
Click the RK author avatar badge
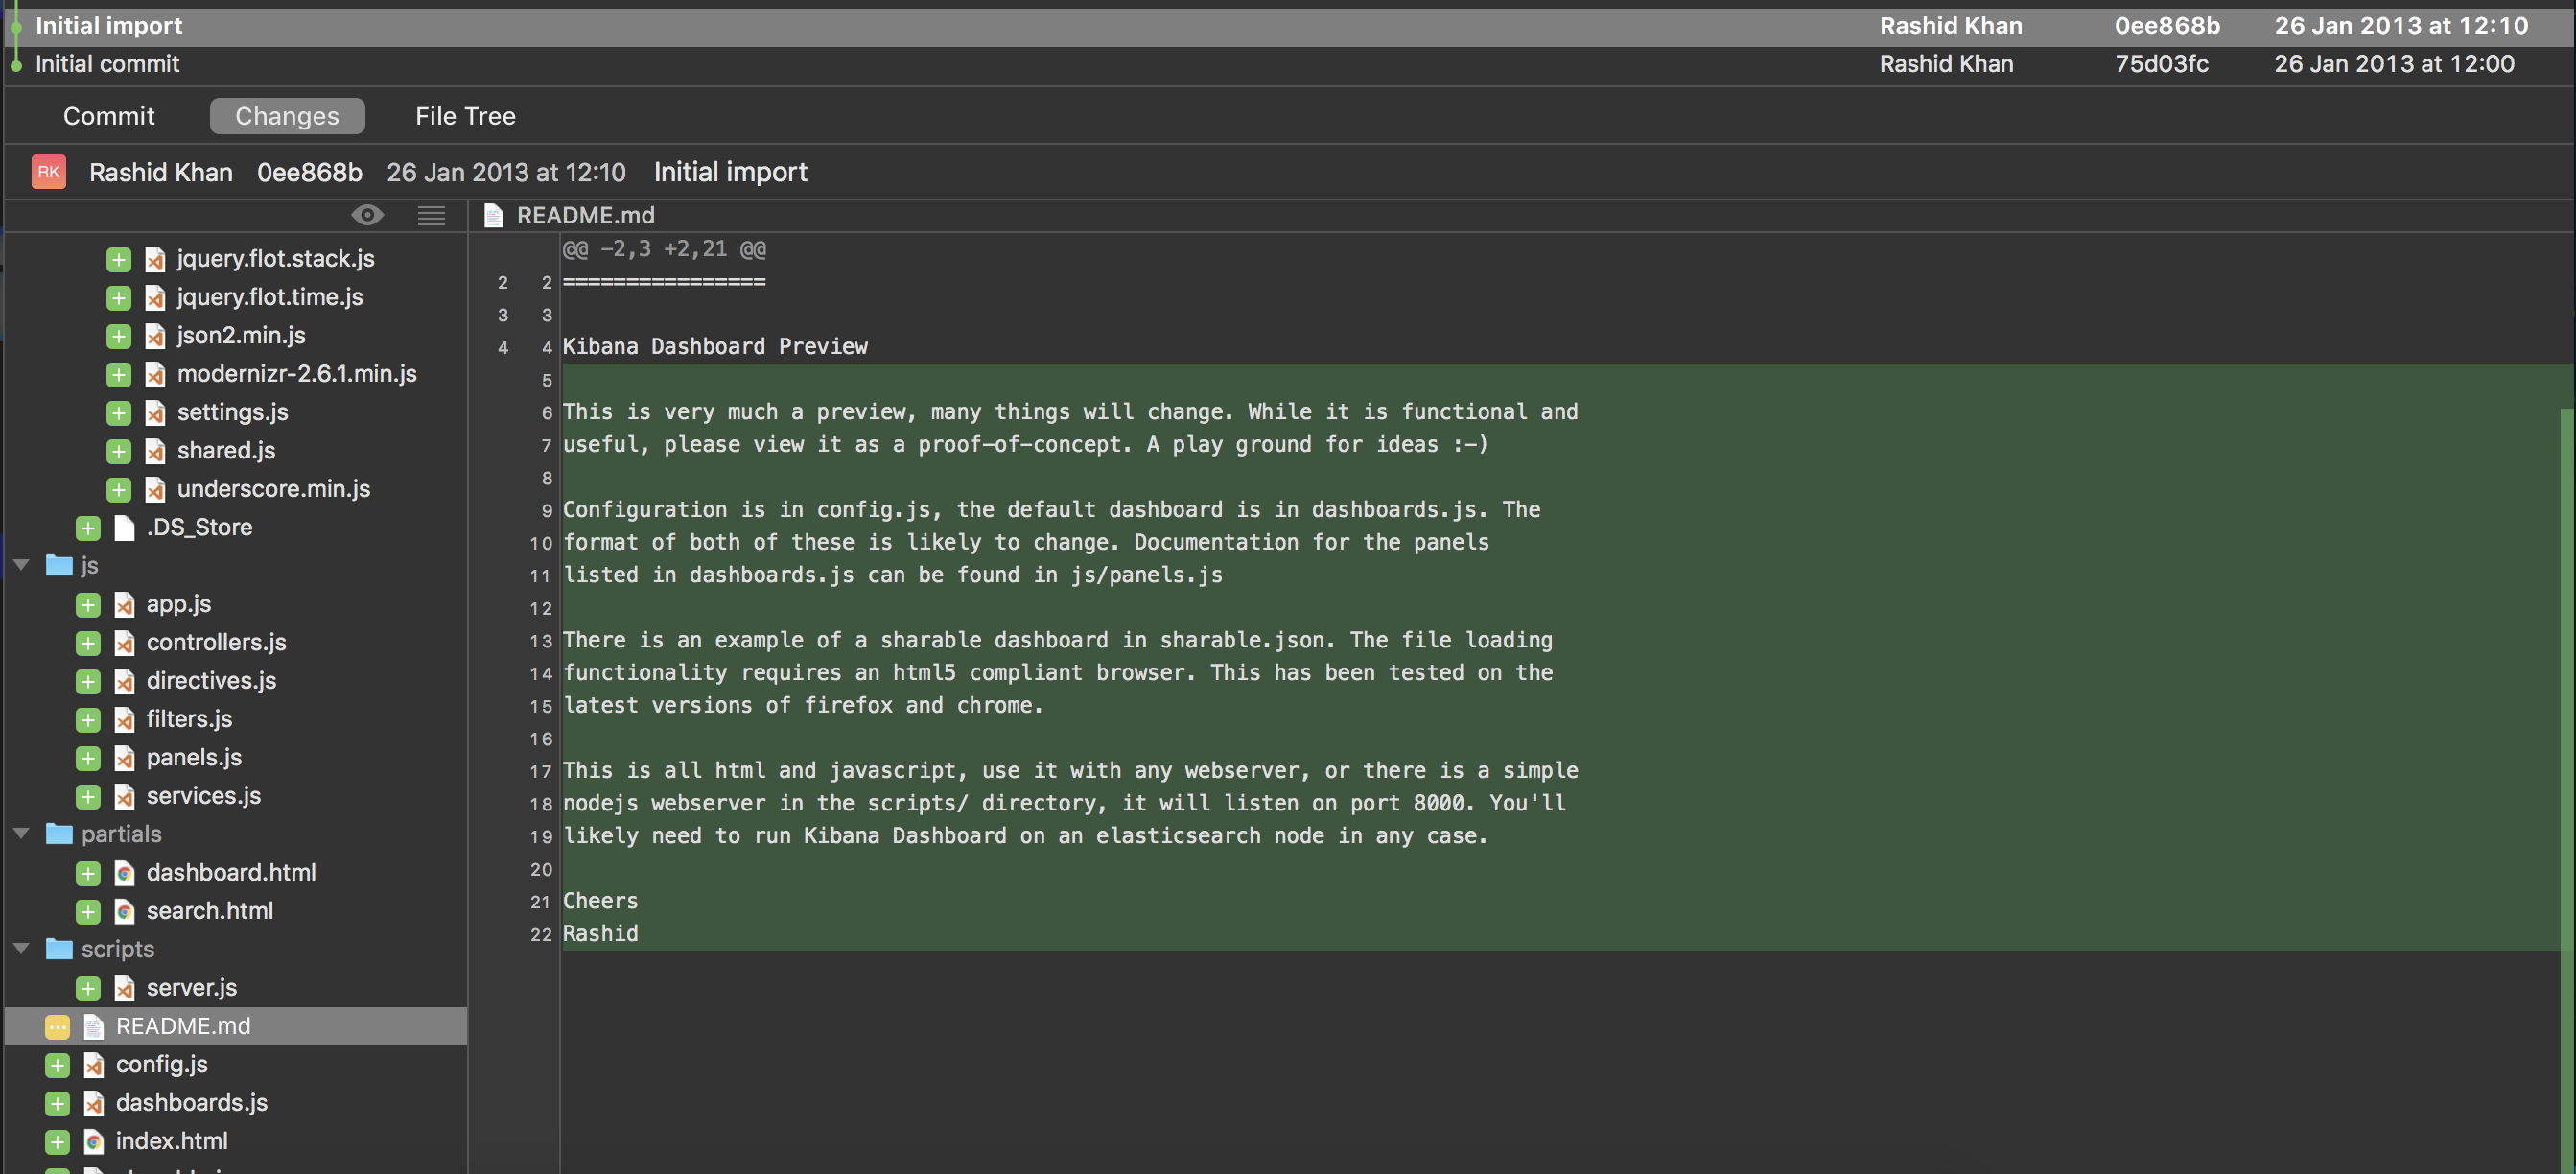pyautogui.click(x=48, y=171)
